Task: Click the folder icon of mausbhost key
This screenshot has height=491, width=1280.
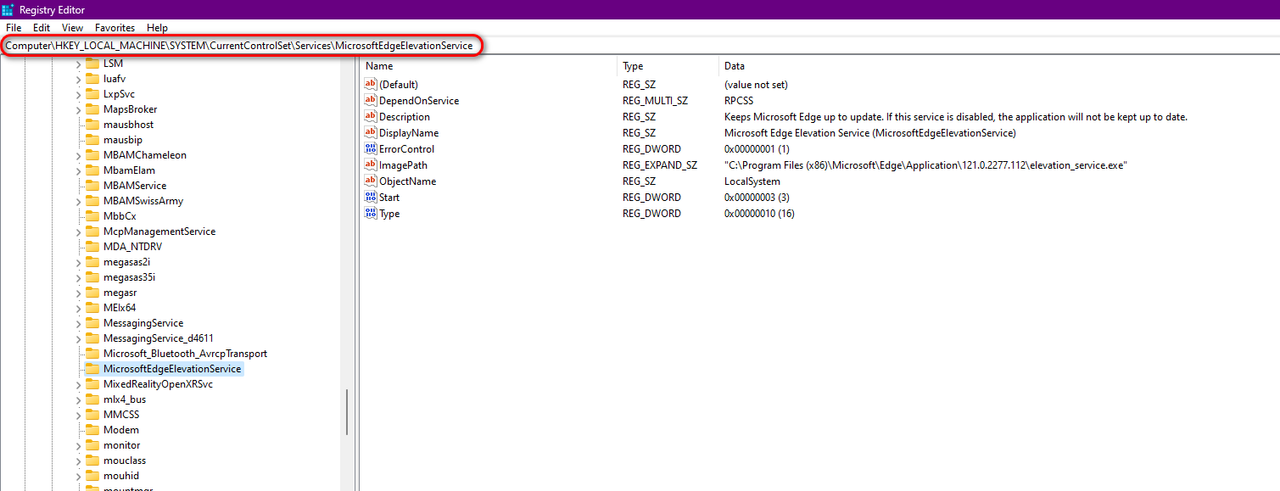Action: click(92, 124)
